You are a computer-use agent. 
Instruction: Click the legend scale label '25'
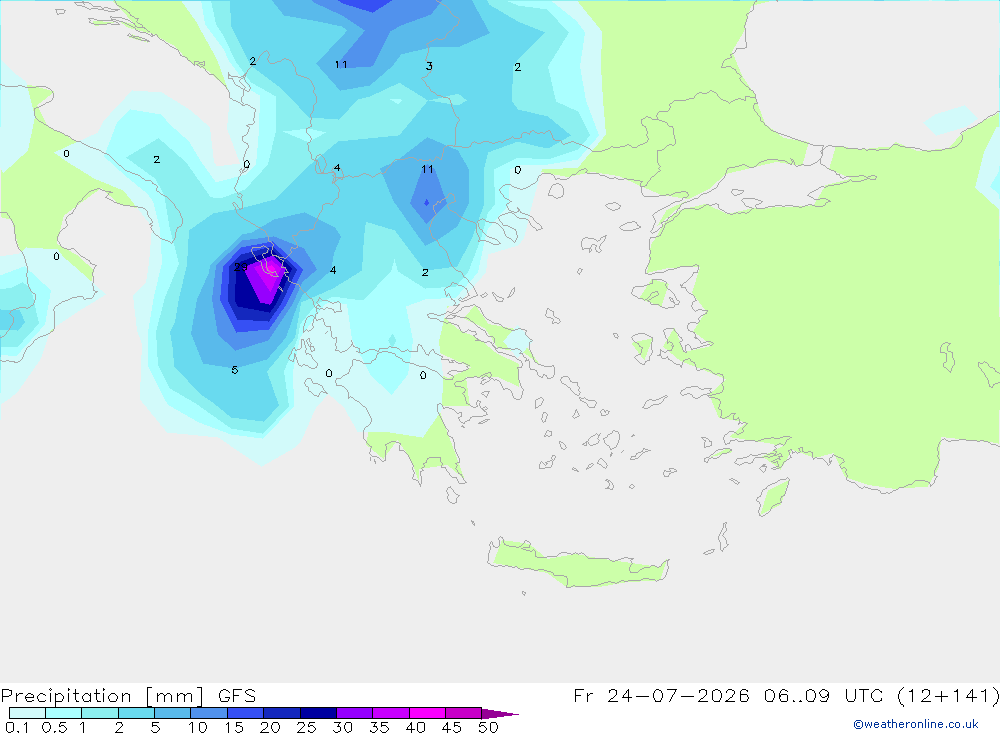click(307, 727)
